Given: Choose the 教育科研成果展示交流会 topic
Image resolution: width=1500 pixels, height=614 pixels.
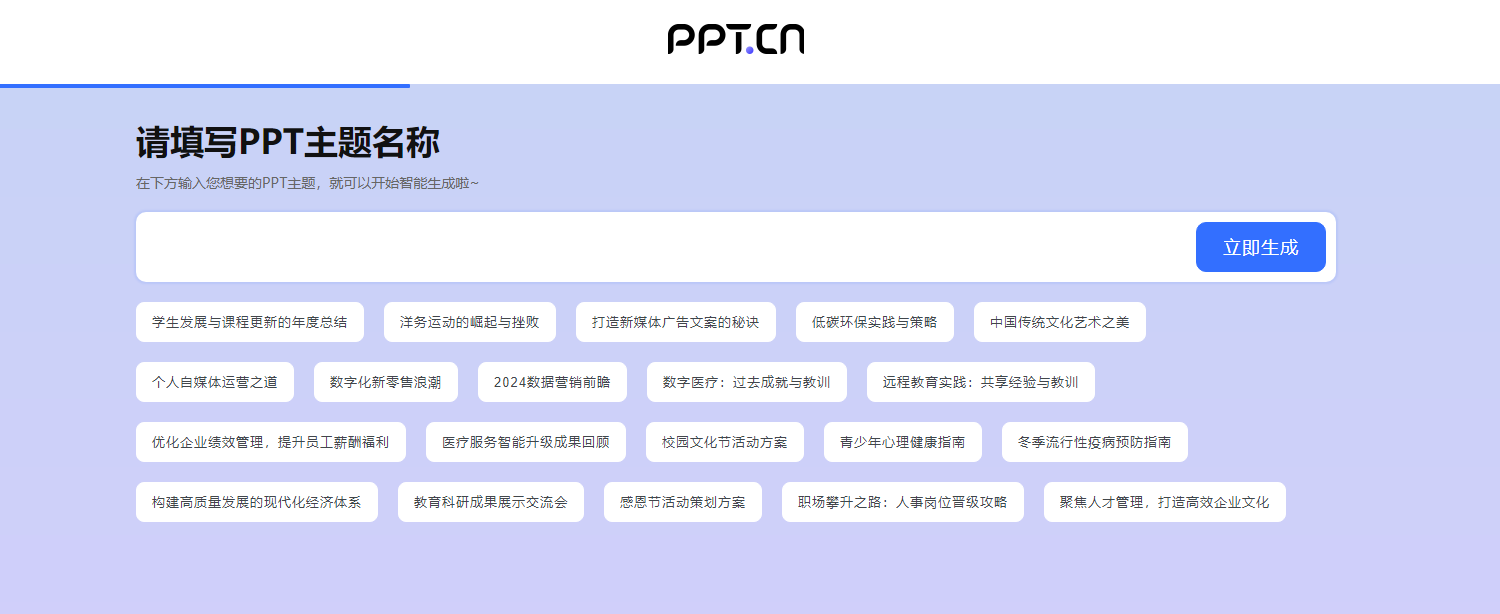Looking at the screenshot, I should pos(491,502).
